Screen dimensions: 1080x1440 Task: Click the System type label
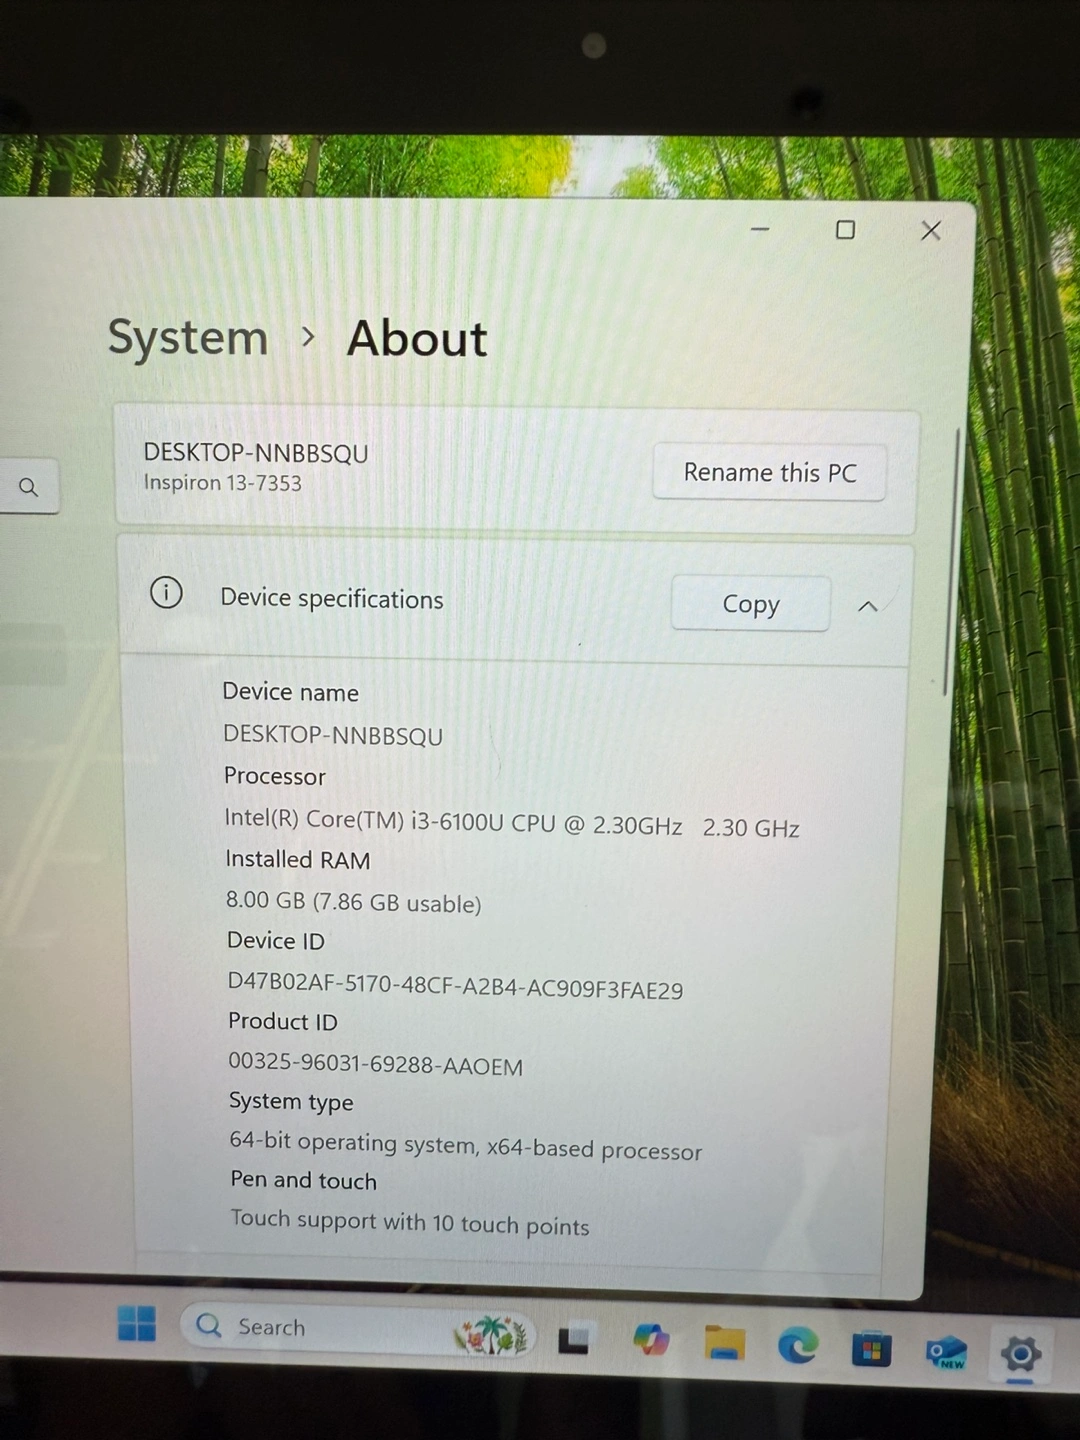pyautogui.click(x=291, y=1102)
